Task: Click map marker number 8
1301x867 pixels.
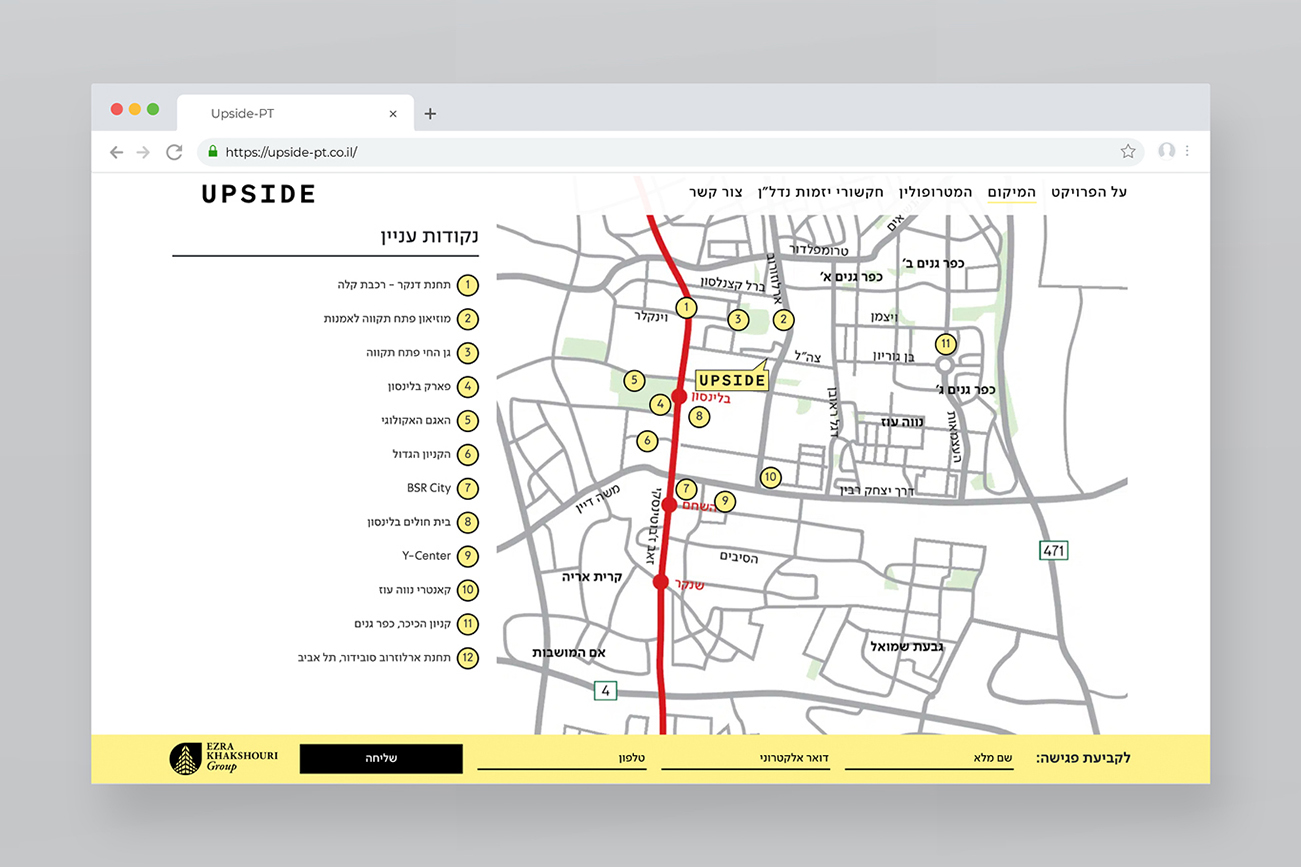Action: coord(699,416)
